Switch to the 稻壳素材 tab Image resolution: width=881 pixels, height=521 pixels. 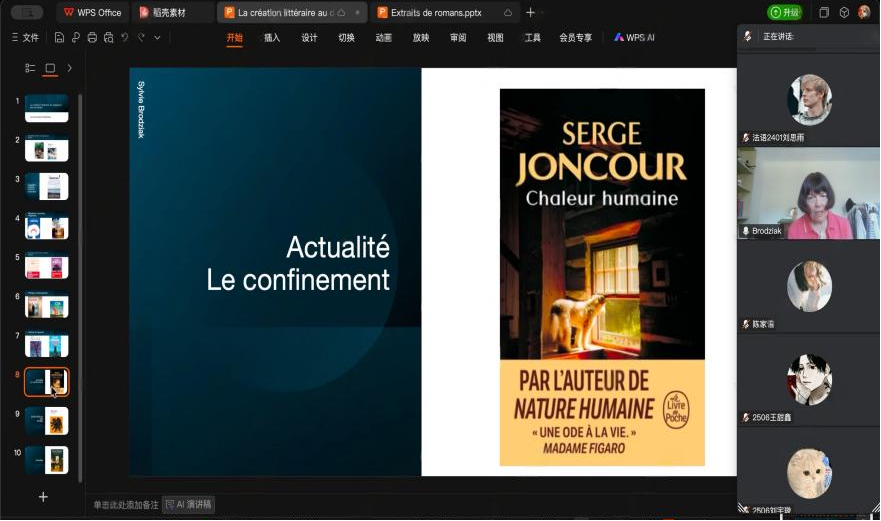coord(173,12)
